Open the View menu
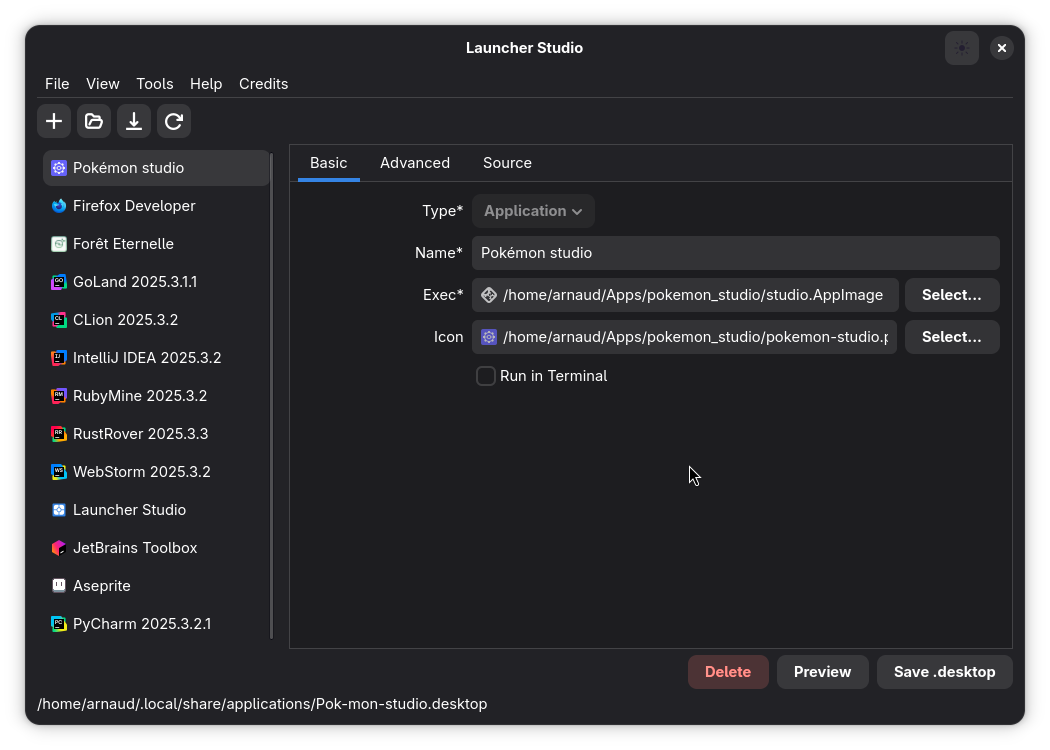Screen dimensions: 1050x750 click(x=102, y=84)
